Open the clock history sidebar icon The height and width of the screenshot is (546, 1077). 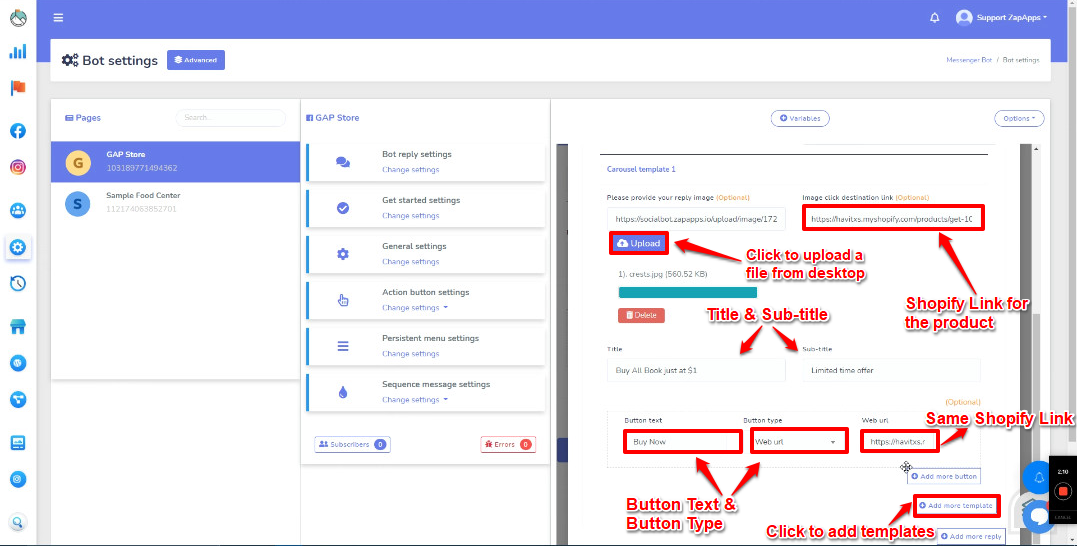coord(18,283)
